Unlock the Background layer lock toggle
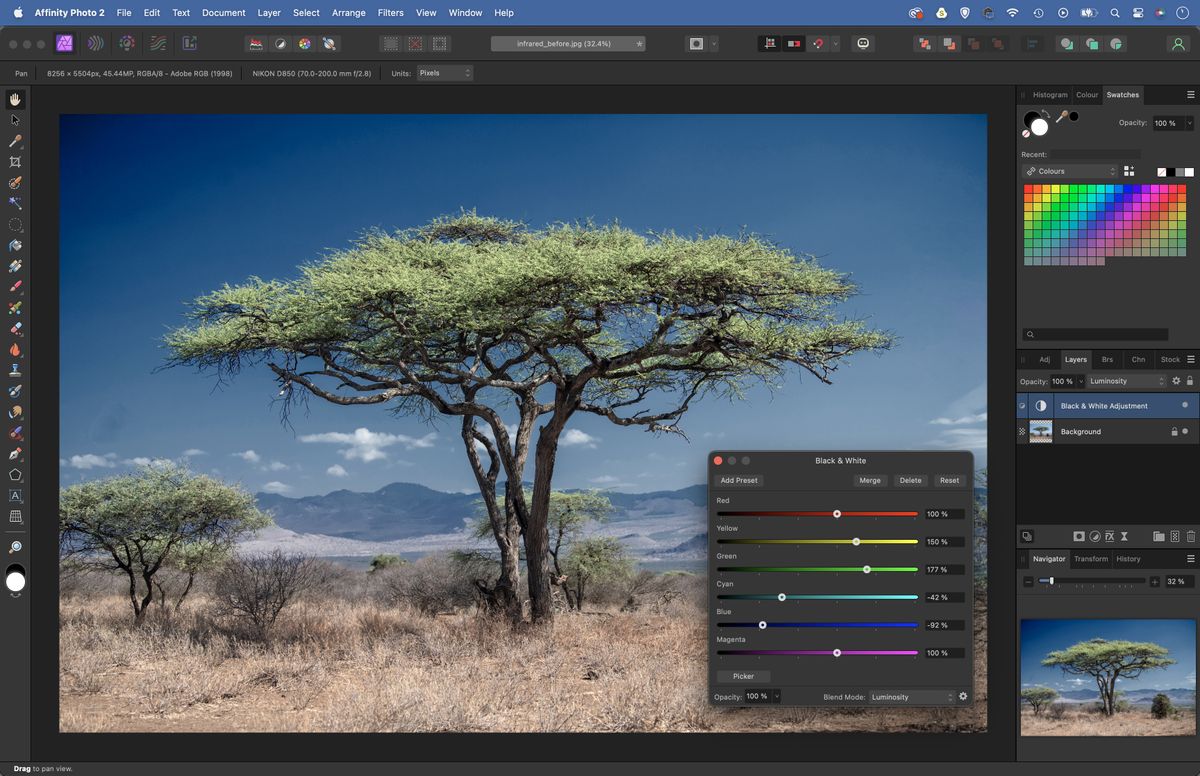1200x776 pixels. tap(1175, 431)
